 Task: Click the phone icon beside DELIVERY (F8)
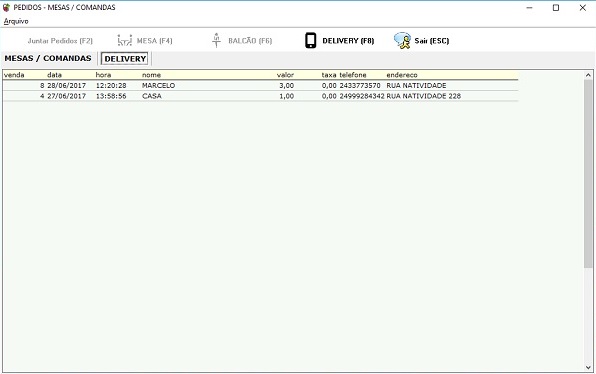(311, 40)
